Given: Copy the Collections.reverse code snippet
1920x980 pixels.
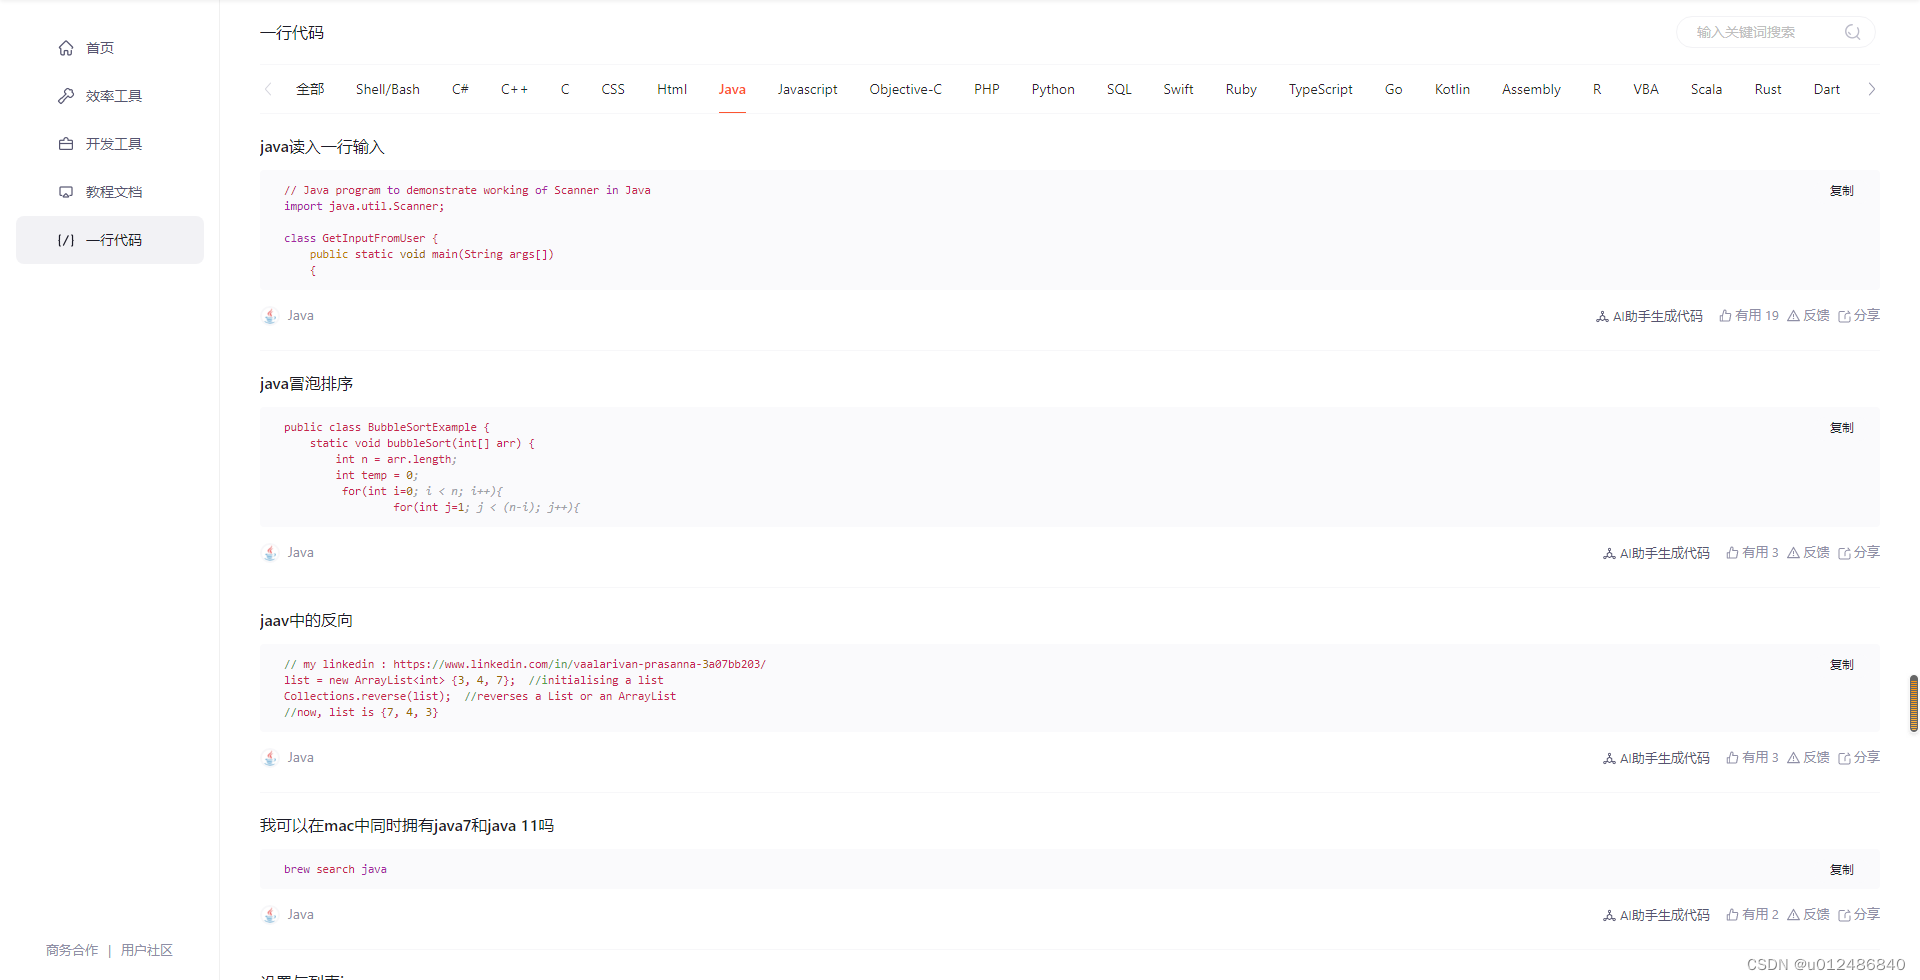Looking at the screenshot, I should click(1842, 665).
